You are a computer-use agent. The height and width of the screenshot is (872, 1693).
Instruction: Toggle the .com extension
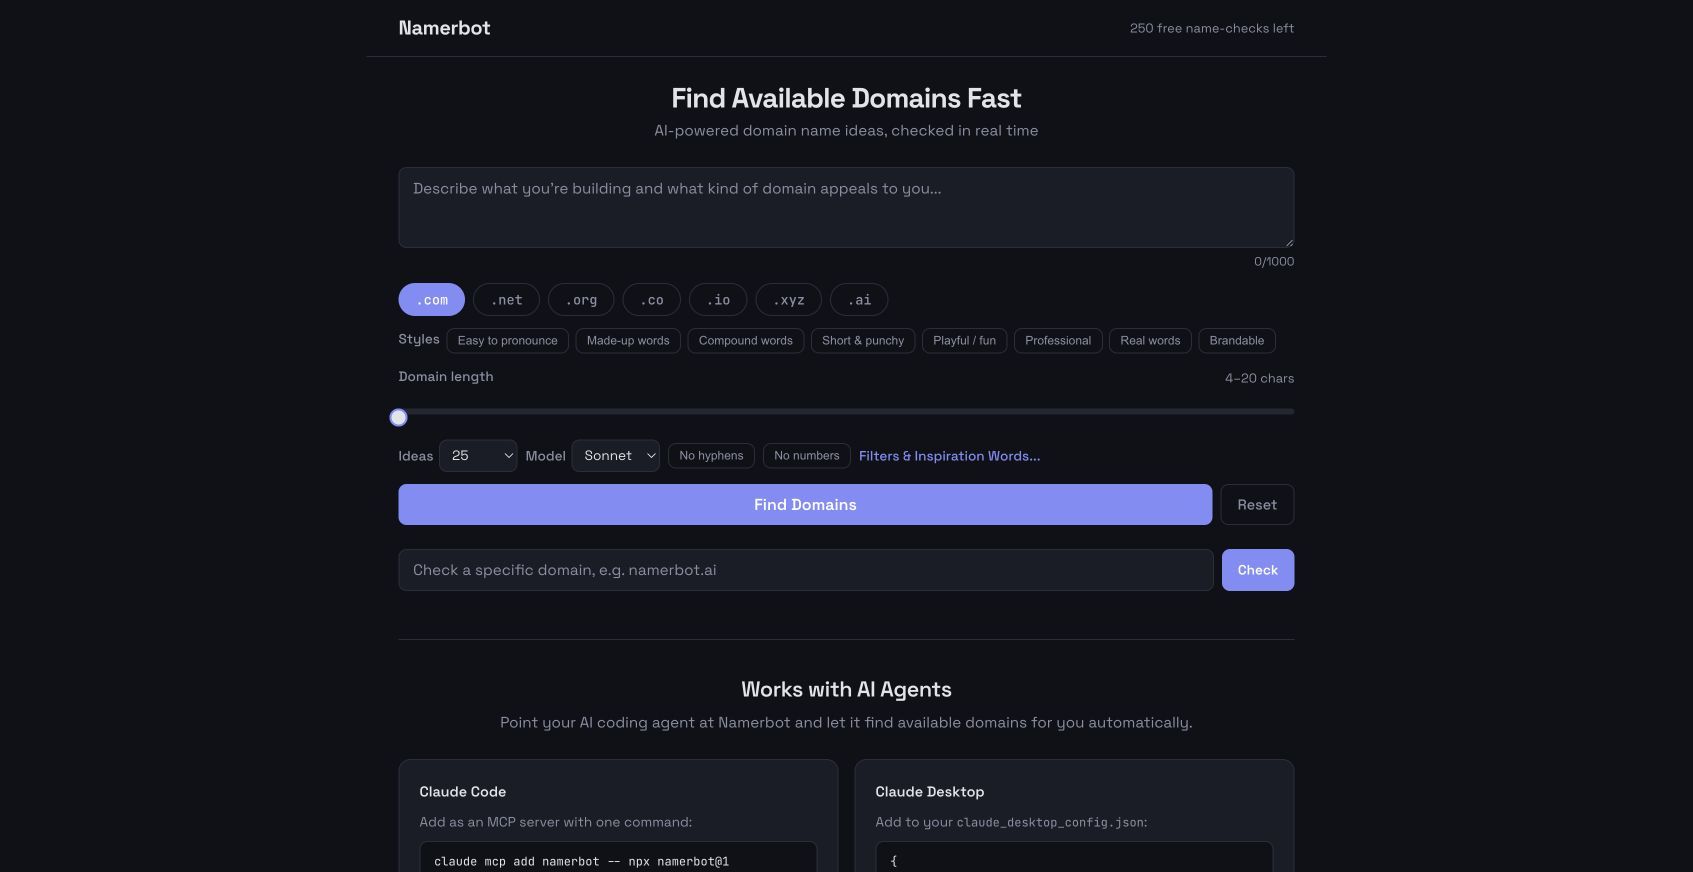(x=432, y=300)
